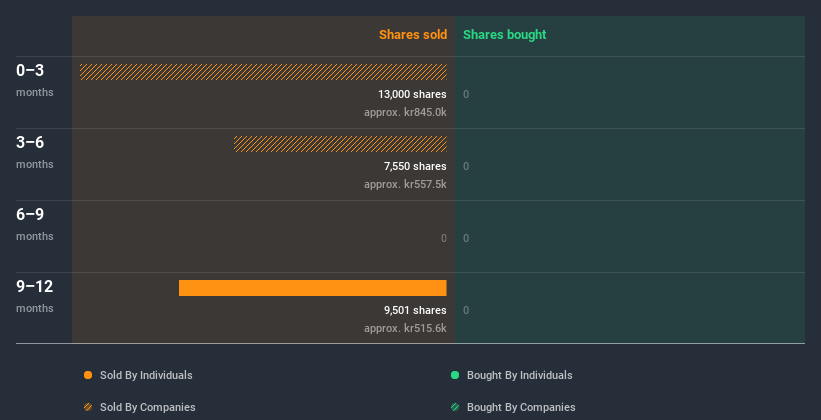This screenshot has width=821, height=420.
Task: Click the 0–3 months row label
Action: (x=35, y=80)
